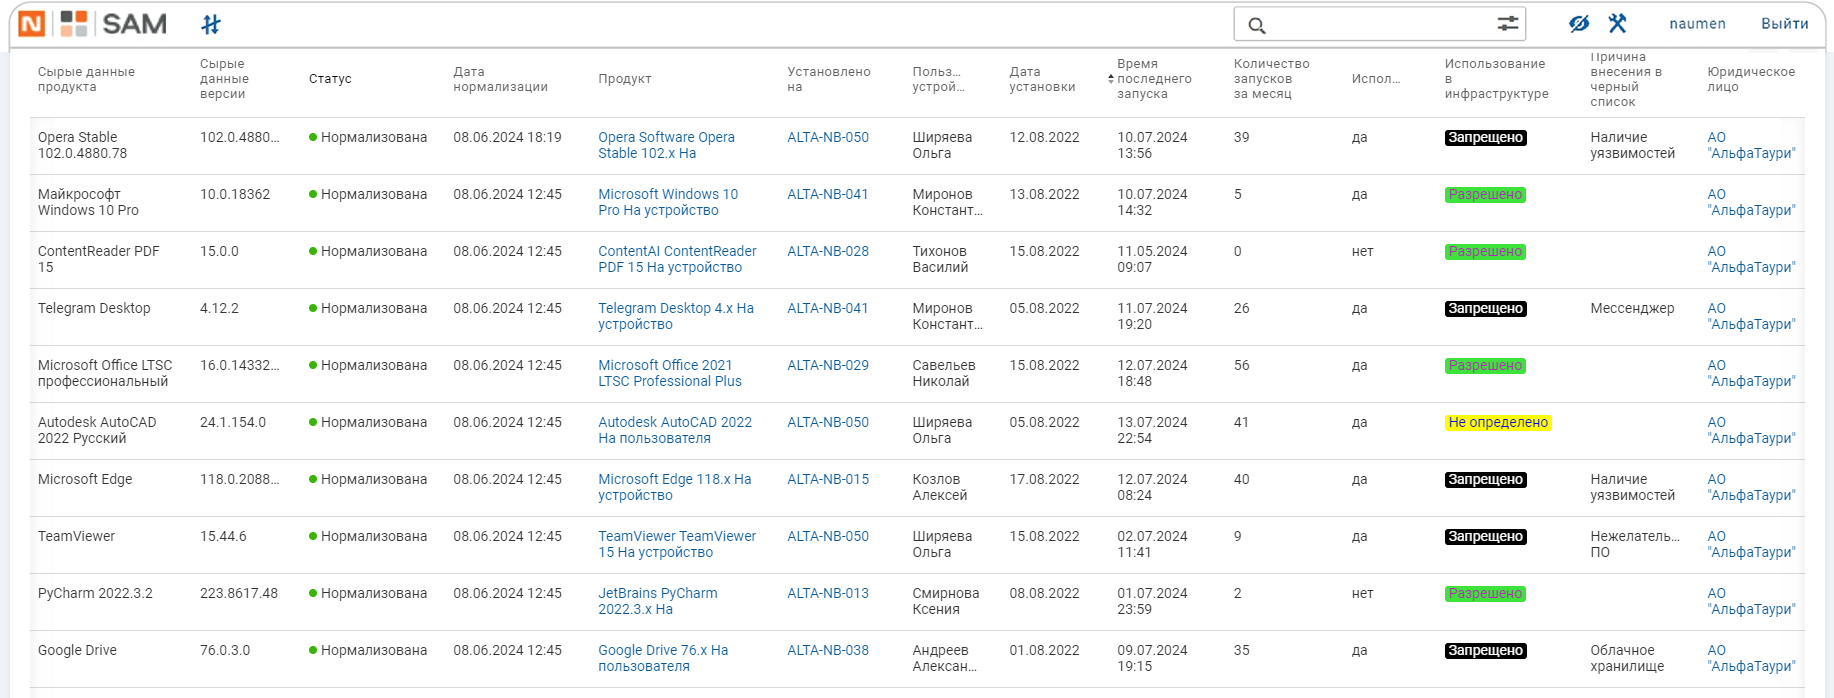The image size is (1834, 698).
Task: Open Microsoft Edge 118.x product link
Action: 675,487
